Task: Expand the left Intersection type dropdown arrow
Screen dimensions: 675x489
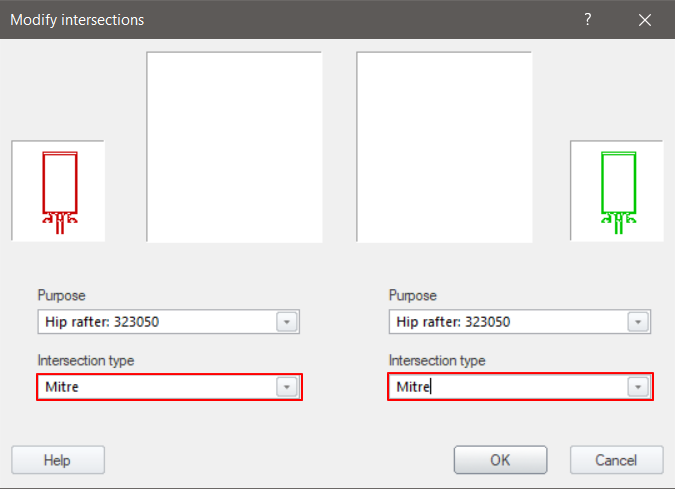Action: 287,387
